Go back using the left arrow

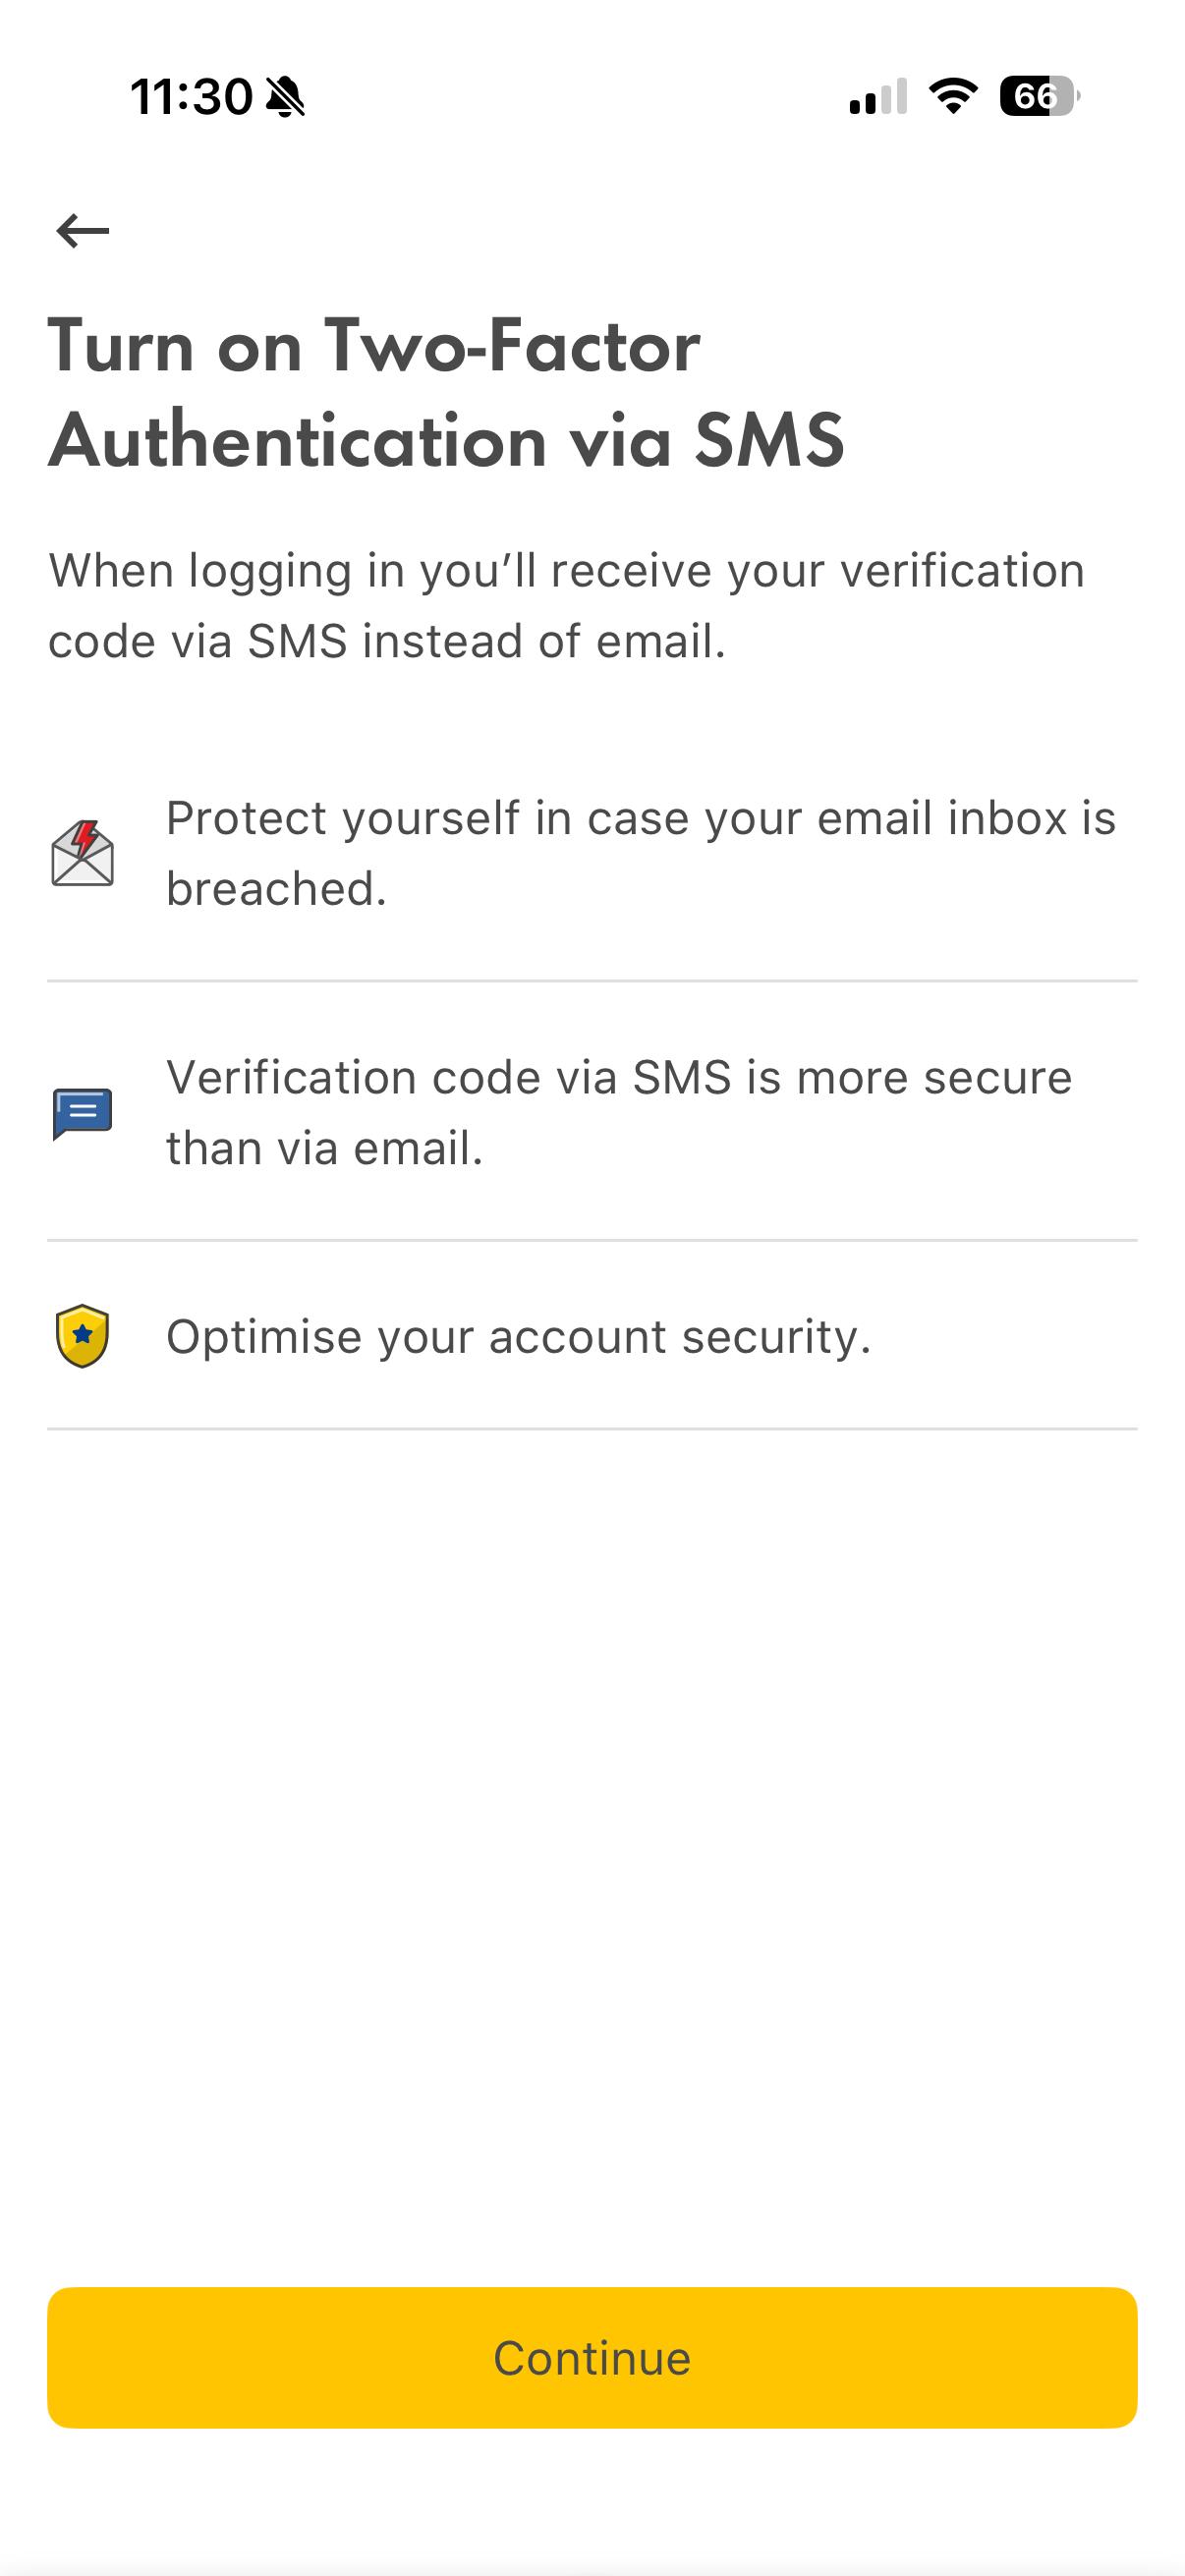point(83,231)
